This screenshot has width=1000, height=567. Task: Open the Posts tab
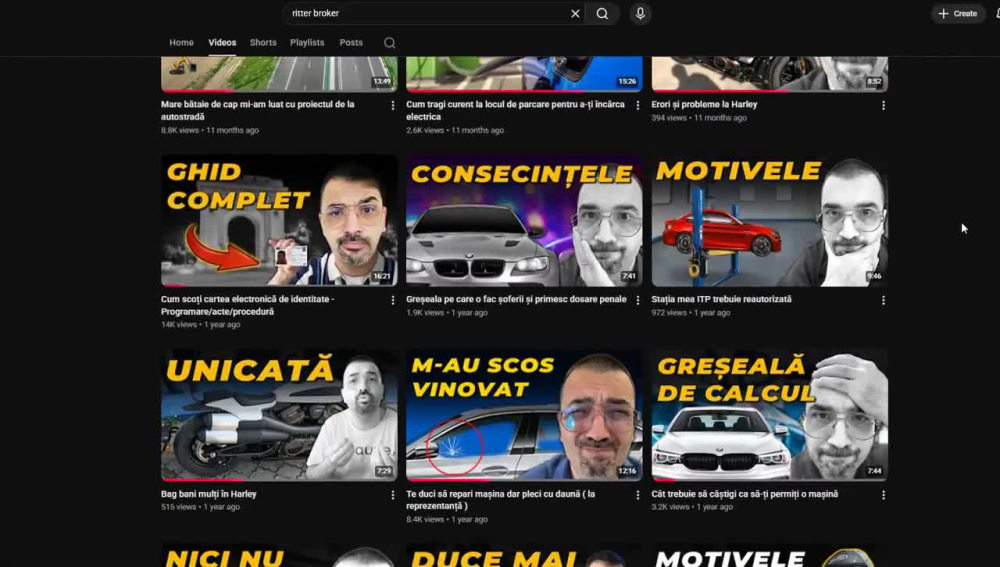pos(351,43)
